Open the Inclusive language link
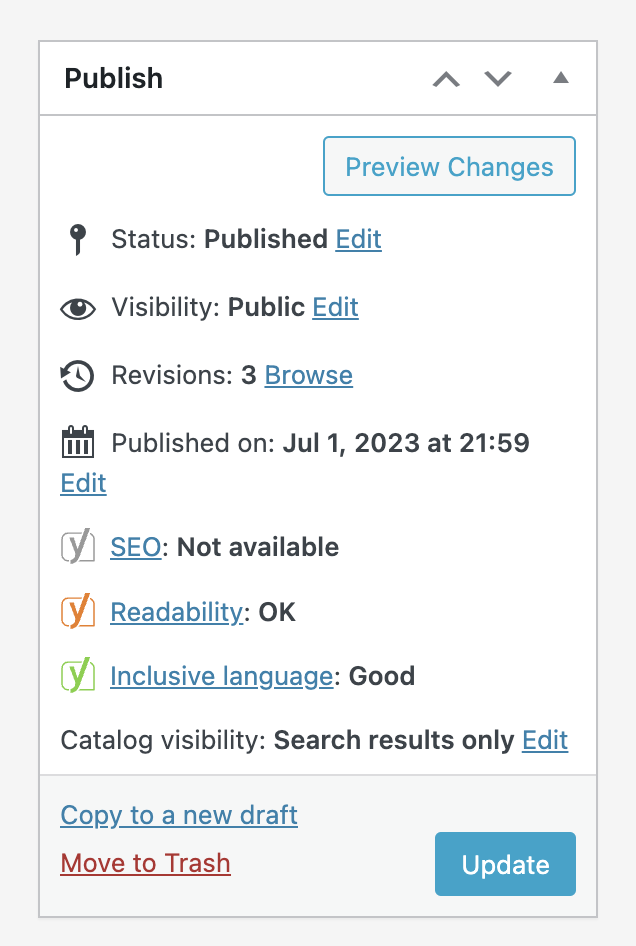636x946 pixels. (221, 676)
